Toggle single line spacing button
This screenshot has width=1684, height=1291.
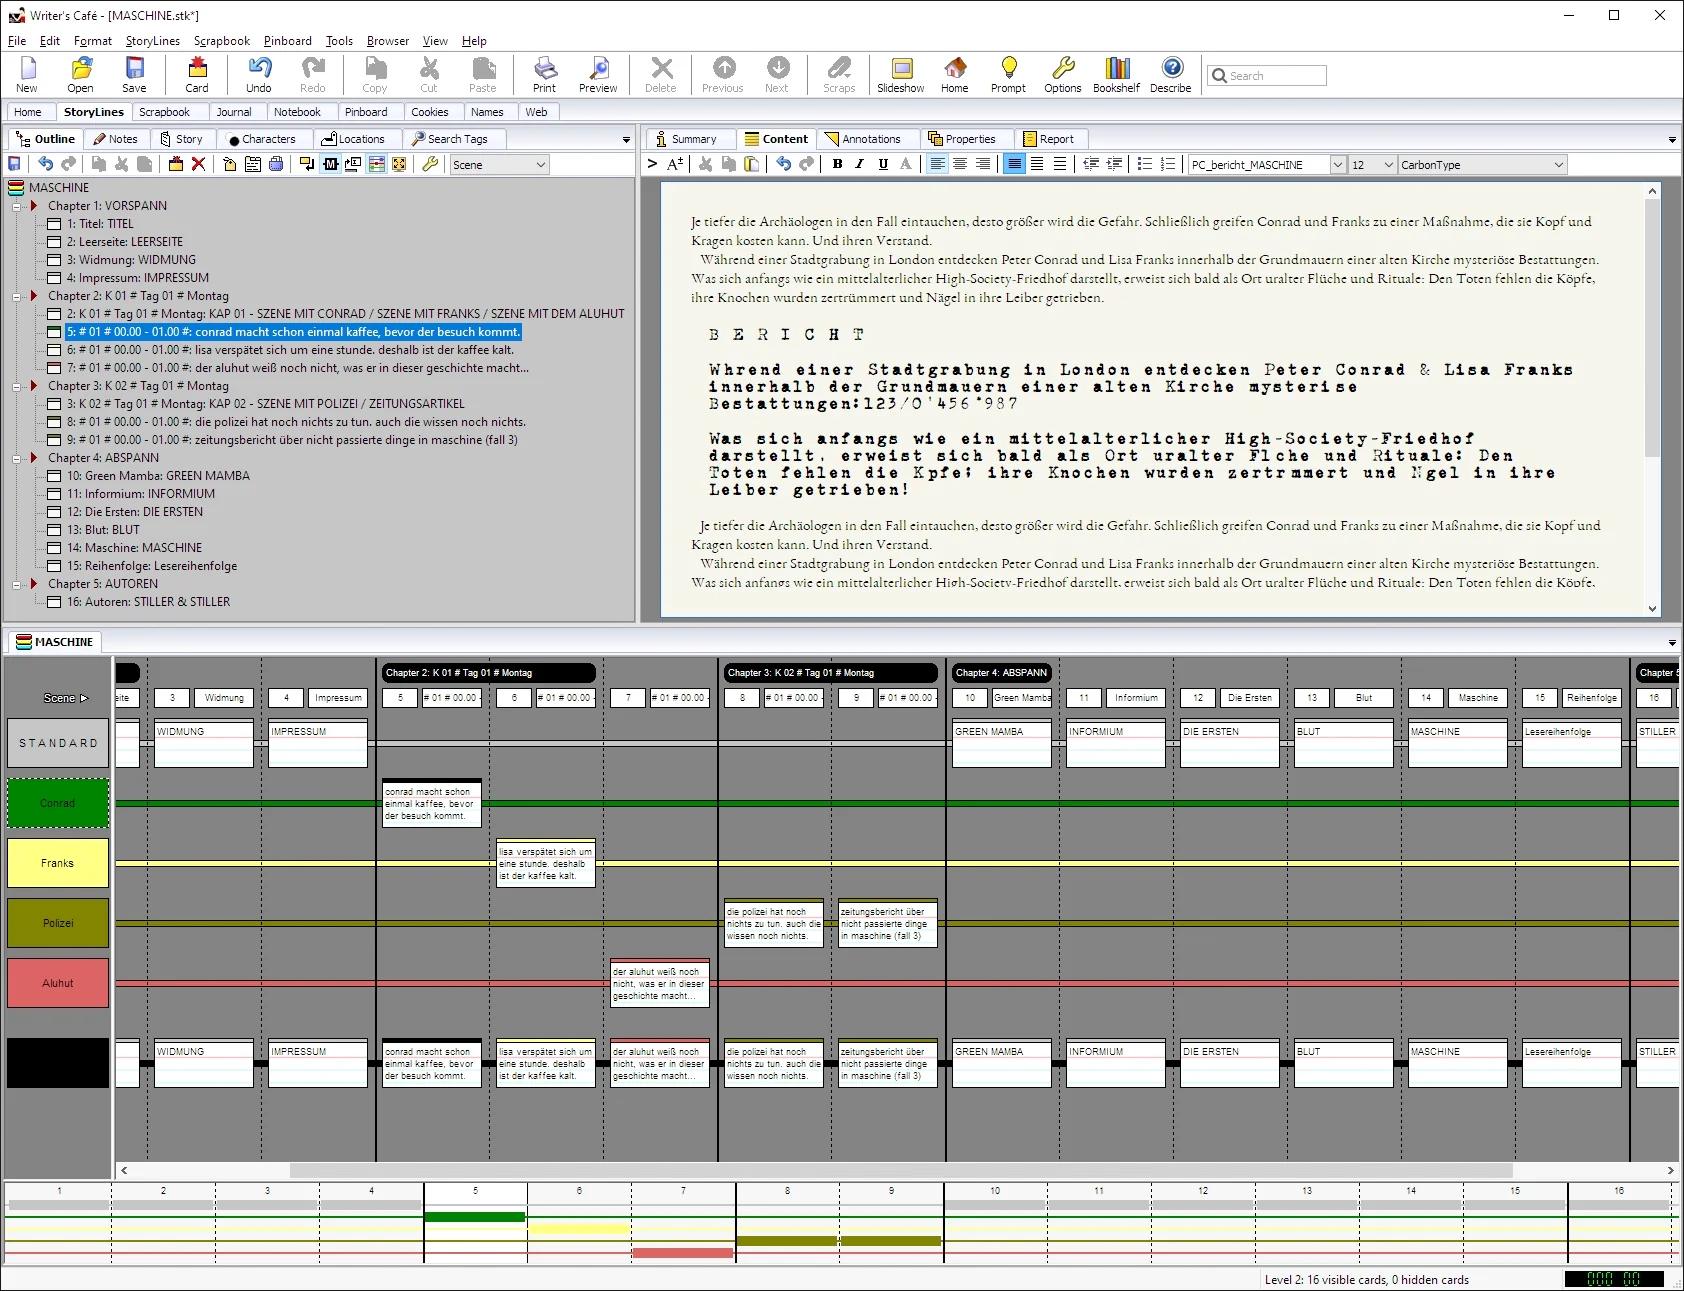[1014, 164]
